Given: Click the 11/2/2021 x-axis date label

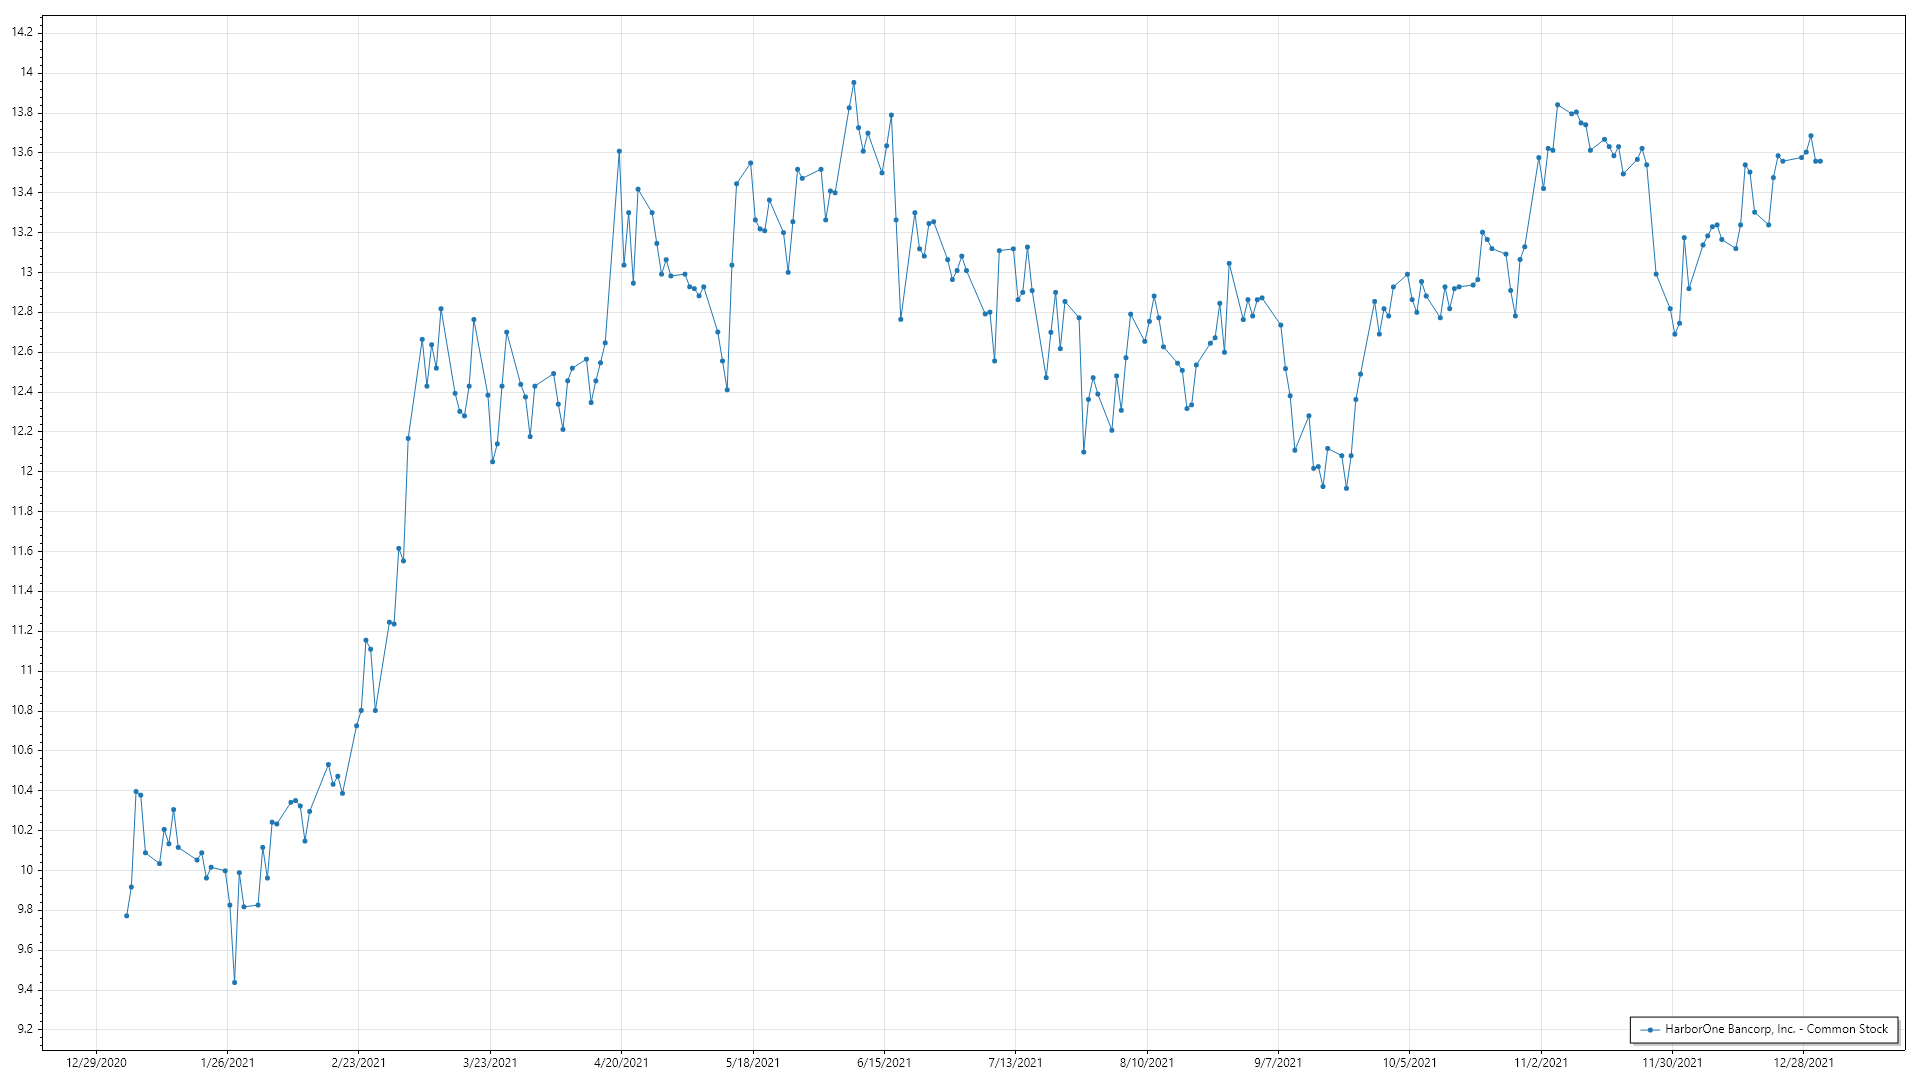Looking at the screenshot, I should pos(1541,1062).
